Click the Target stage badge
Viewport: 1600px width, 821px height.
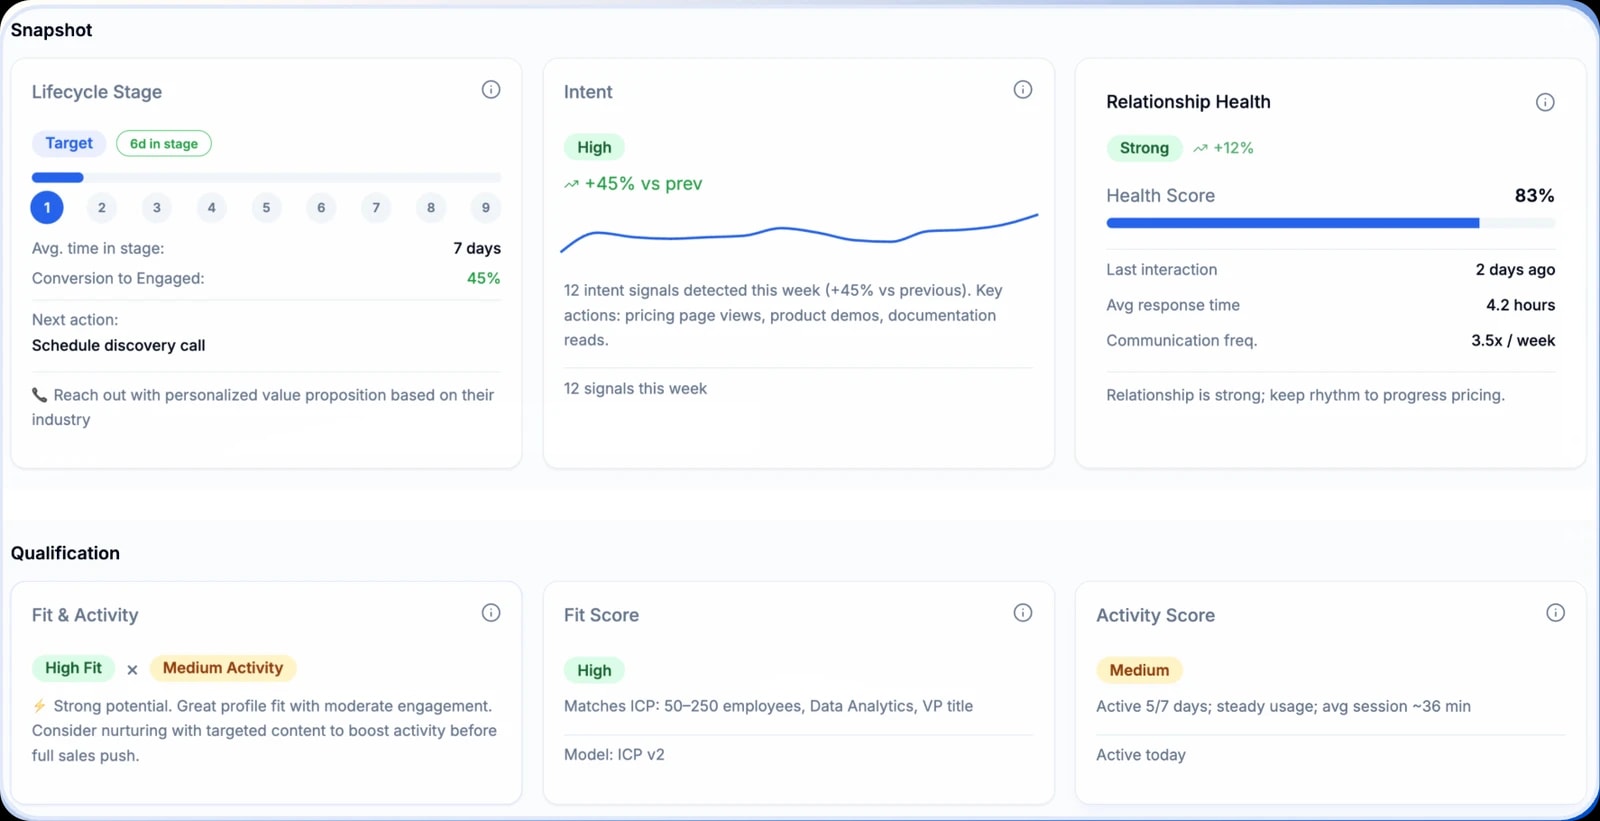coord(69,143)
